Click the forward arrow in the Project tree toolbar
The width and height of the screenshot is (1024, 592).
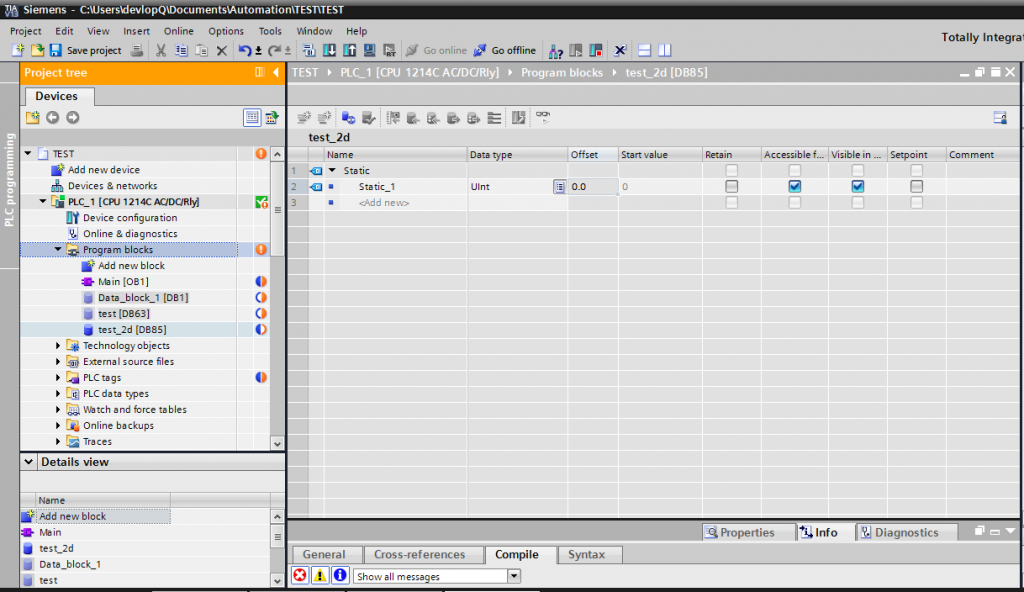(72, 118)
